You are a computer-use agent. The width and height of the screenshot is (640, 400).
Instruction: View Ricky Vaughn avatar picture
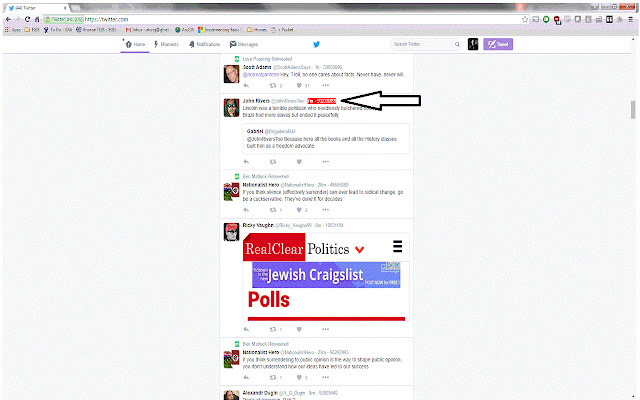pos(231,232)
